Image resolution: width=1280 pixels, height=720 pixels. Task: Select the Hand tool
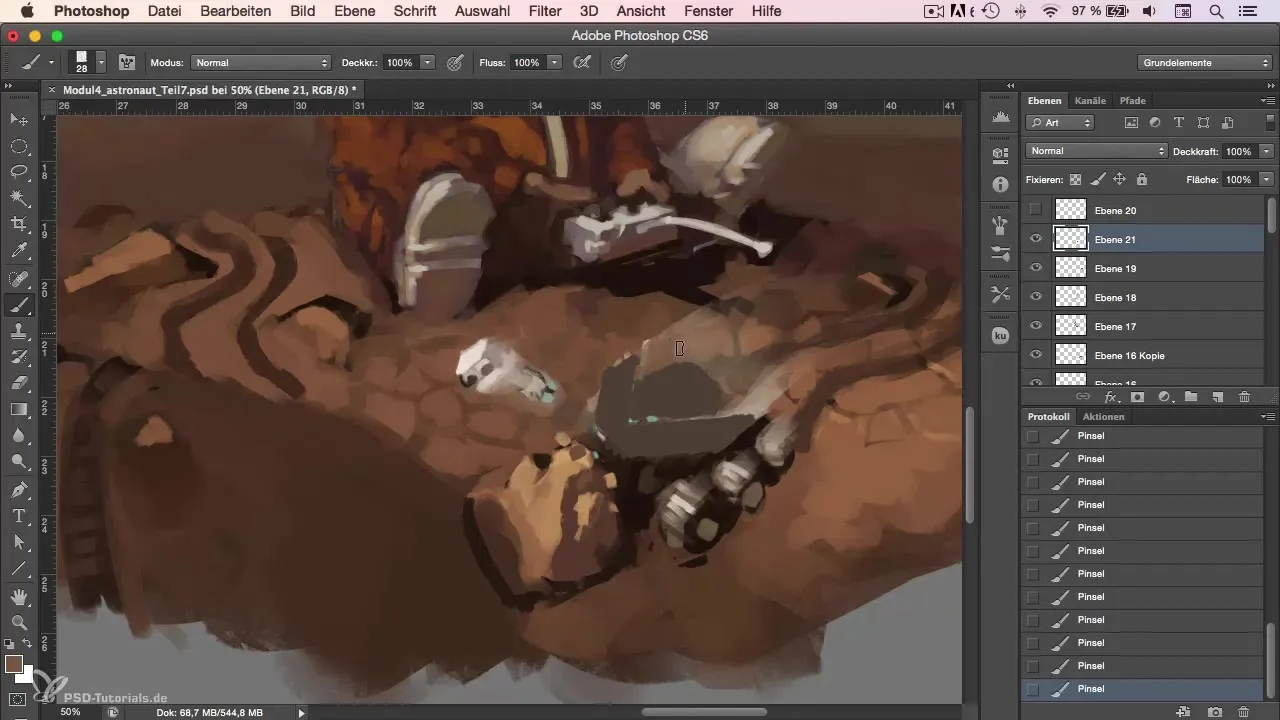point(18,597)
